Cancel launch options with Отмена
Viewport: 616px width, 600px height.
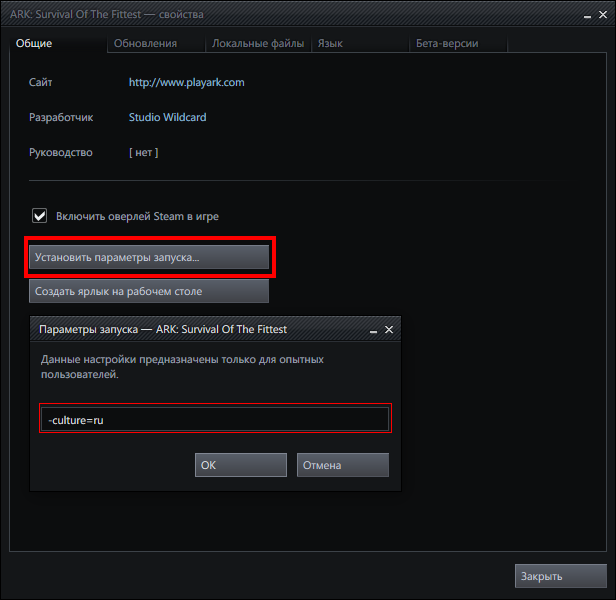[343, 465]
